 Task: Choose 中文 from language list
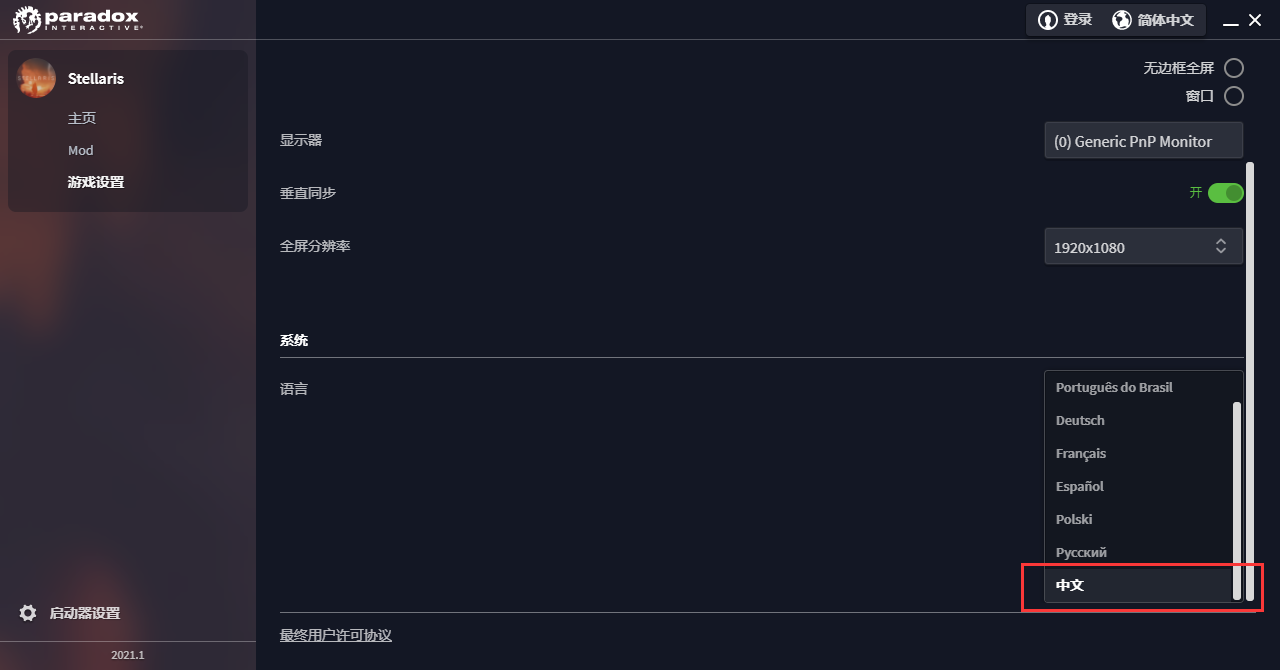coord(1070,585)
